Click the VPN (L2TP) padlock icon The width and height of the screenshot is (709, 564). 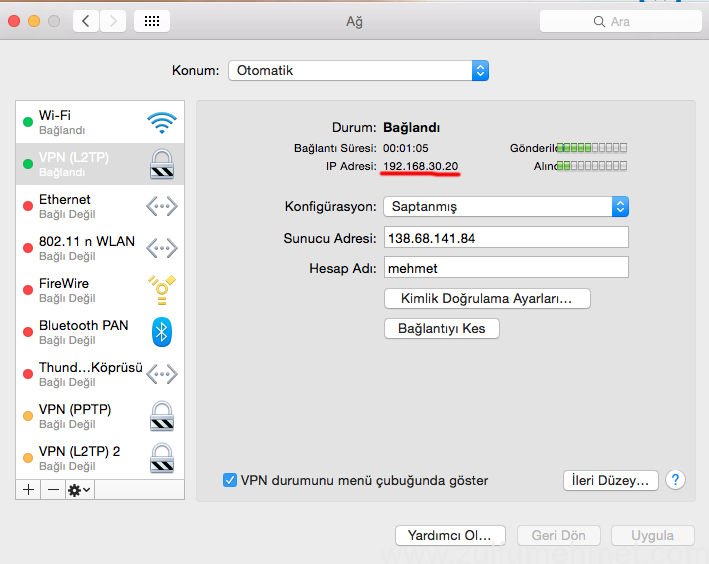point(161,164)
